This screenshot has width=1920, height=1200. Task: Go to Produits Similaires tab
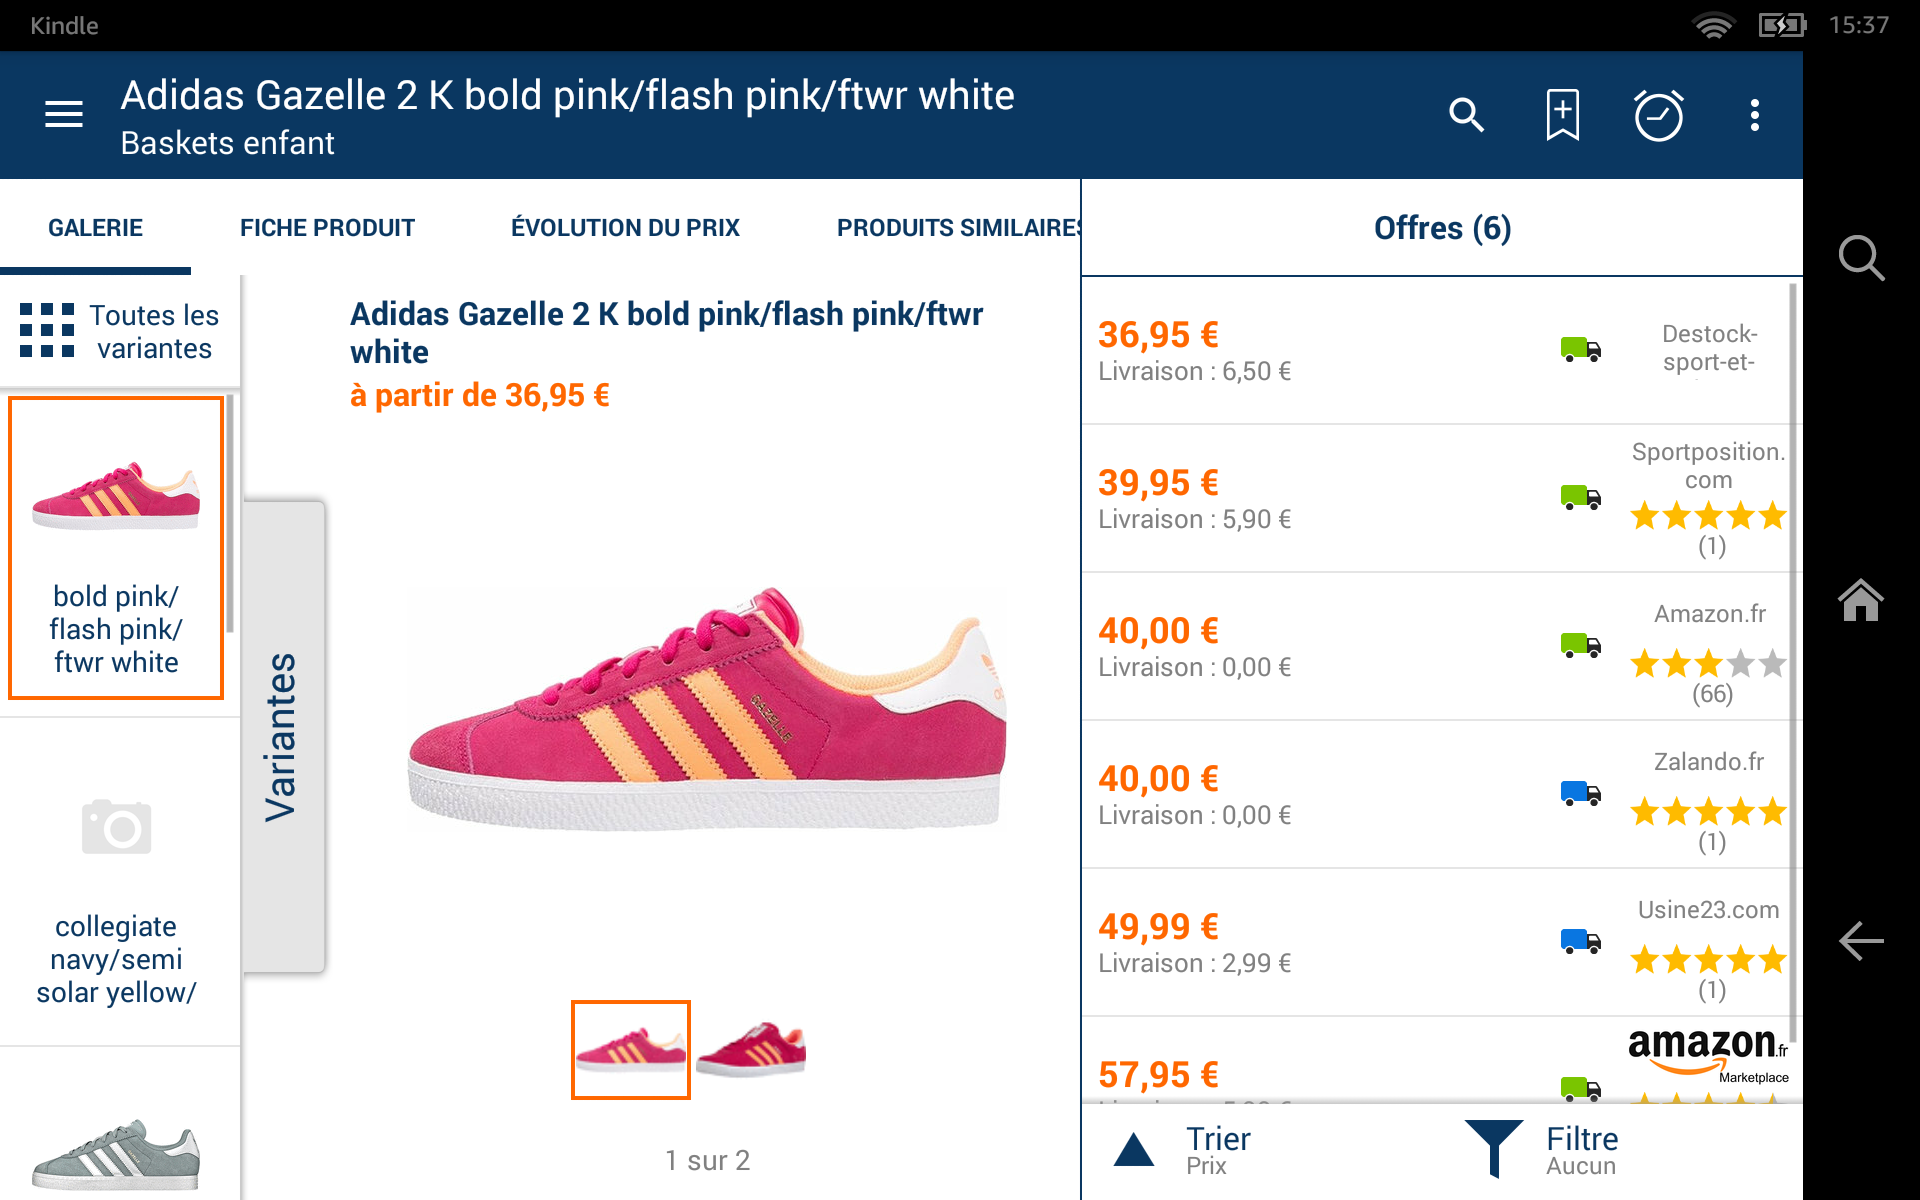[957, 228]
